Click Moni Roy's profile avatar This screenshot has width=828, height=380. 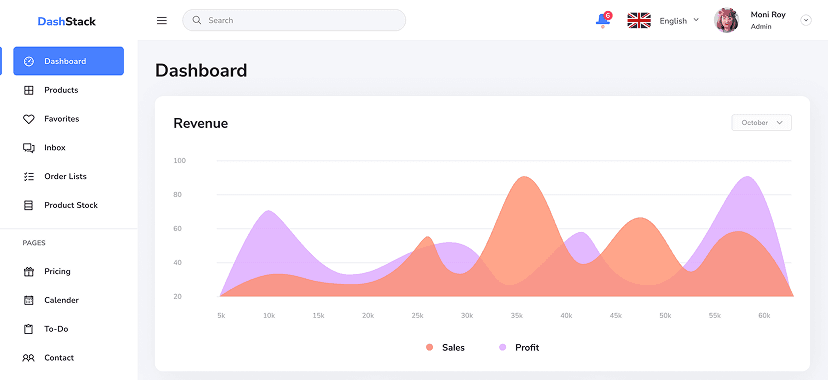(x=727, y=21)
